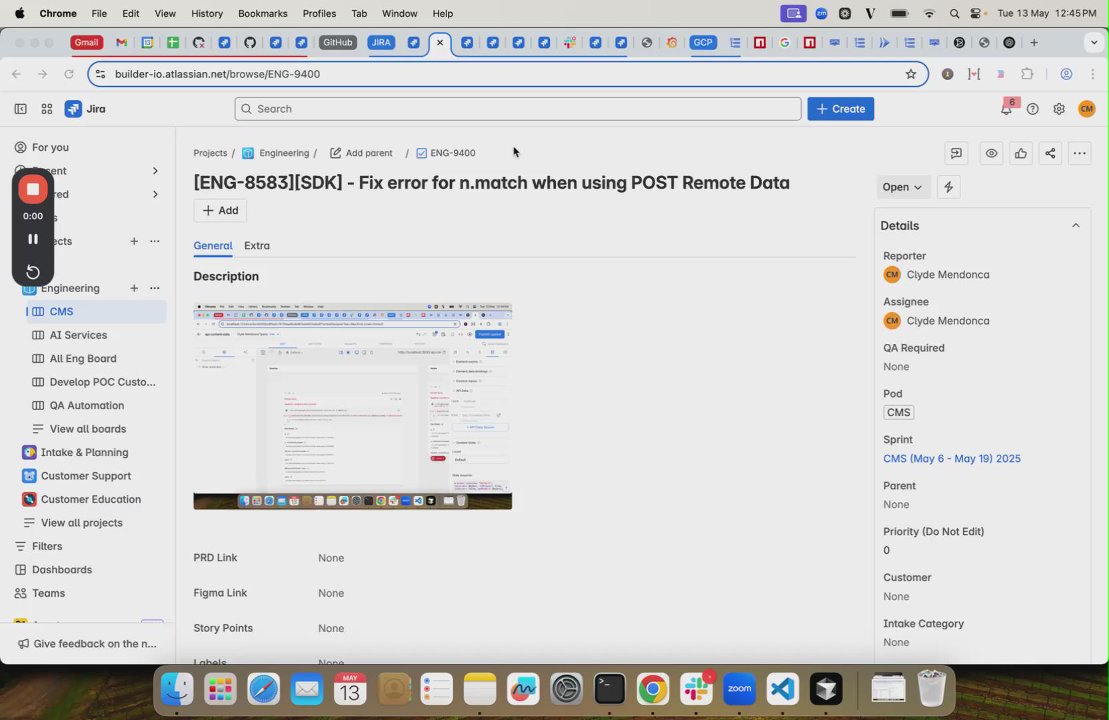1109x720 pixels.
Task: Open Slack from the Dock
Action: point(696,689)
